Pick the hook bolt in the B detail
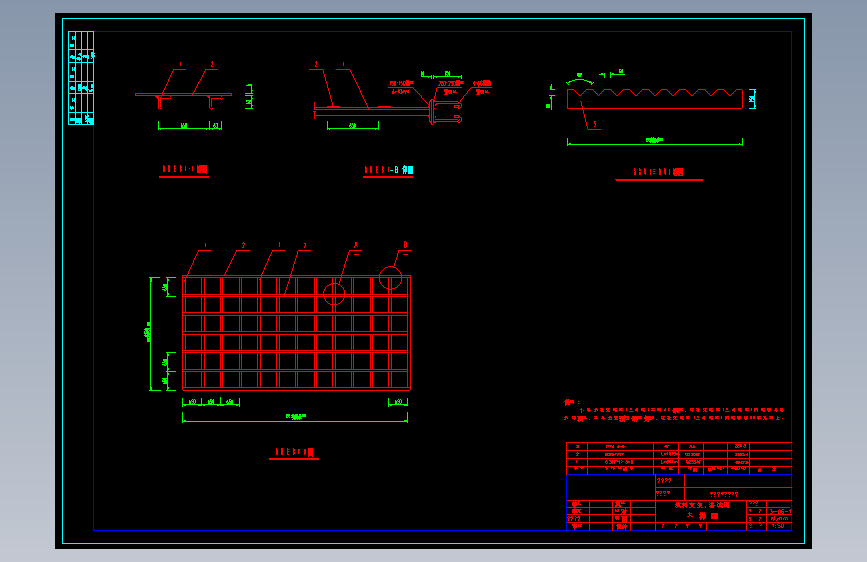 (x=446, y=111)
